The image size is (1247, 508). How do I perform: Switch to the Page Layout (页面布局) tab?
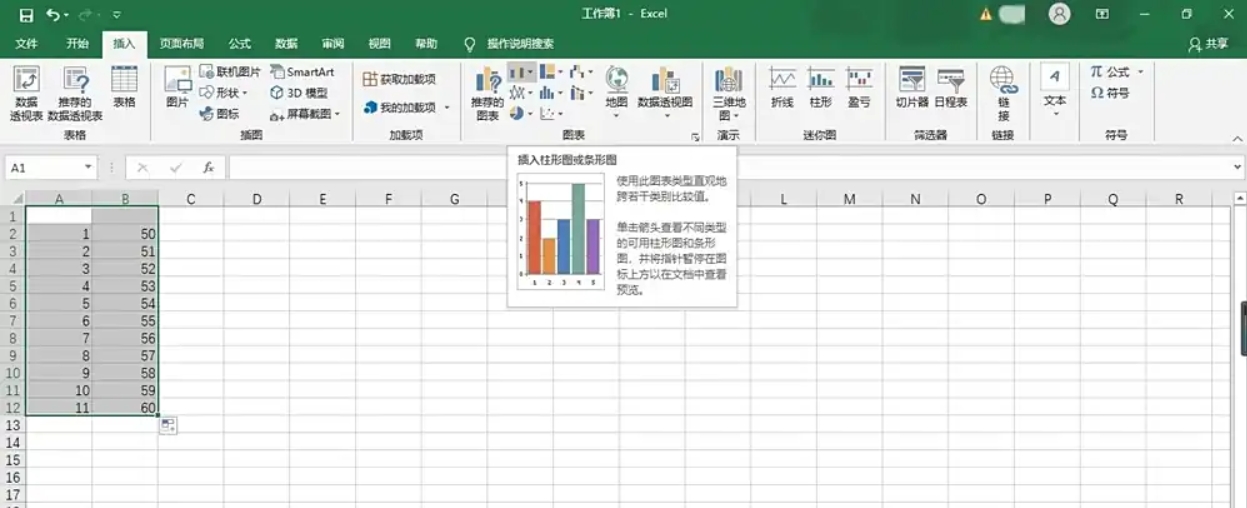[182, 44]
